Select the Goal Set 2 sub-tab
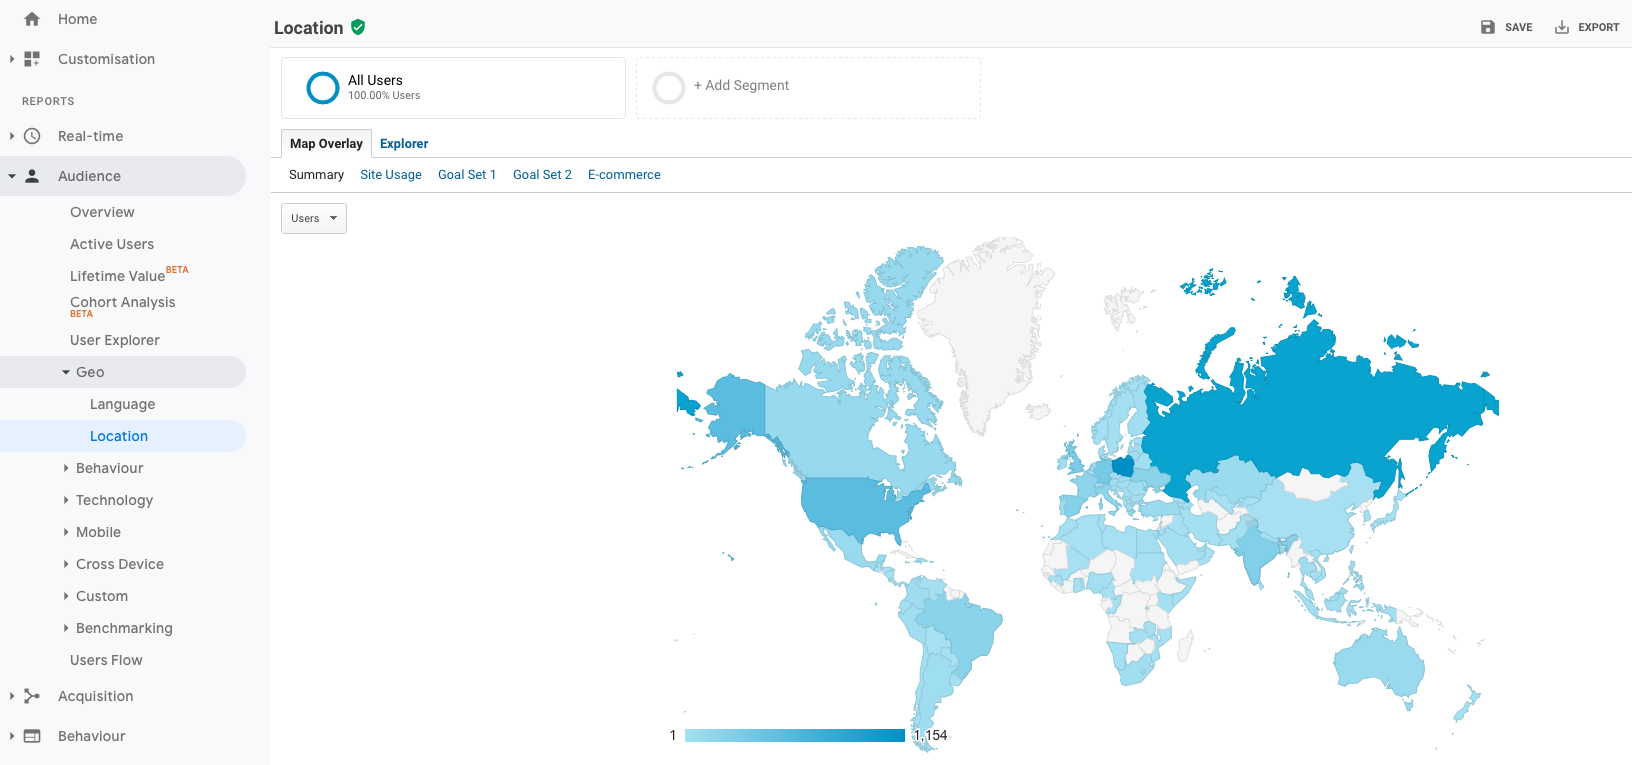Image resolution: width=1632 pixels, height=765 pixels. point(542,175)
